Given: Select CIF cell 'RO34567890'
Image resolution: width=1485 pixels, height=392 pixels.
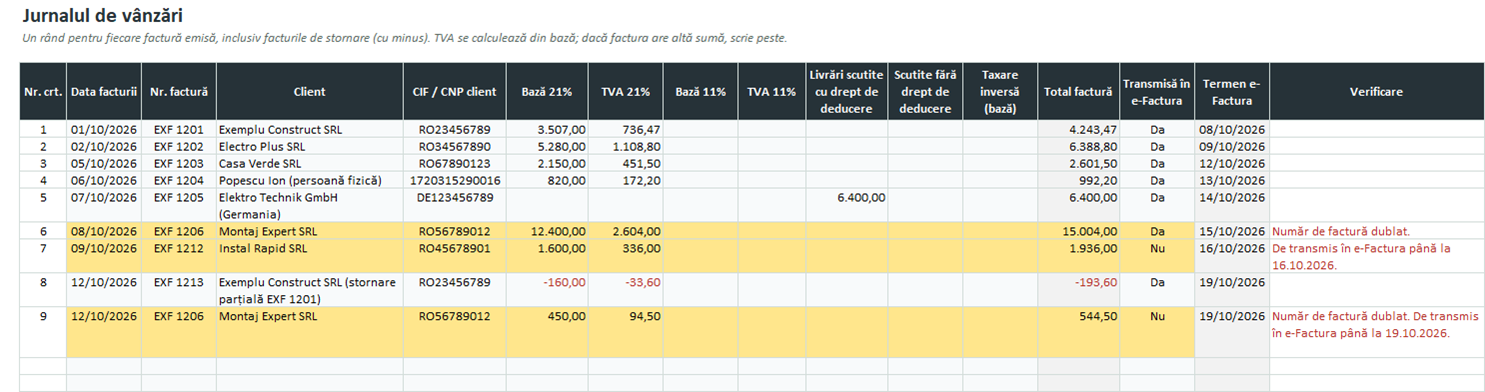Looking at the screenshot, I should pos(454,146).
